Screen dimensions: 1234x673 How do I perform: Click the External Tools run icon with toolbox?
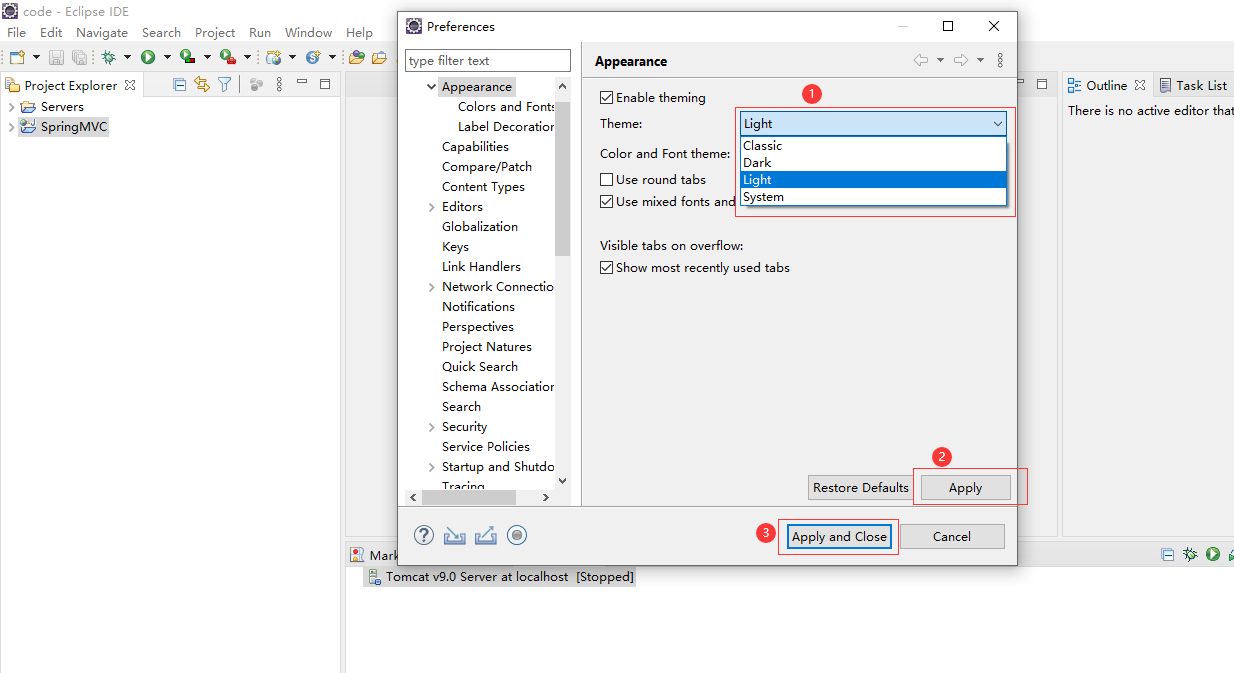[x=228, y=58]
